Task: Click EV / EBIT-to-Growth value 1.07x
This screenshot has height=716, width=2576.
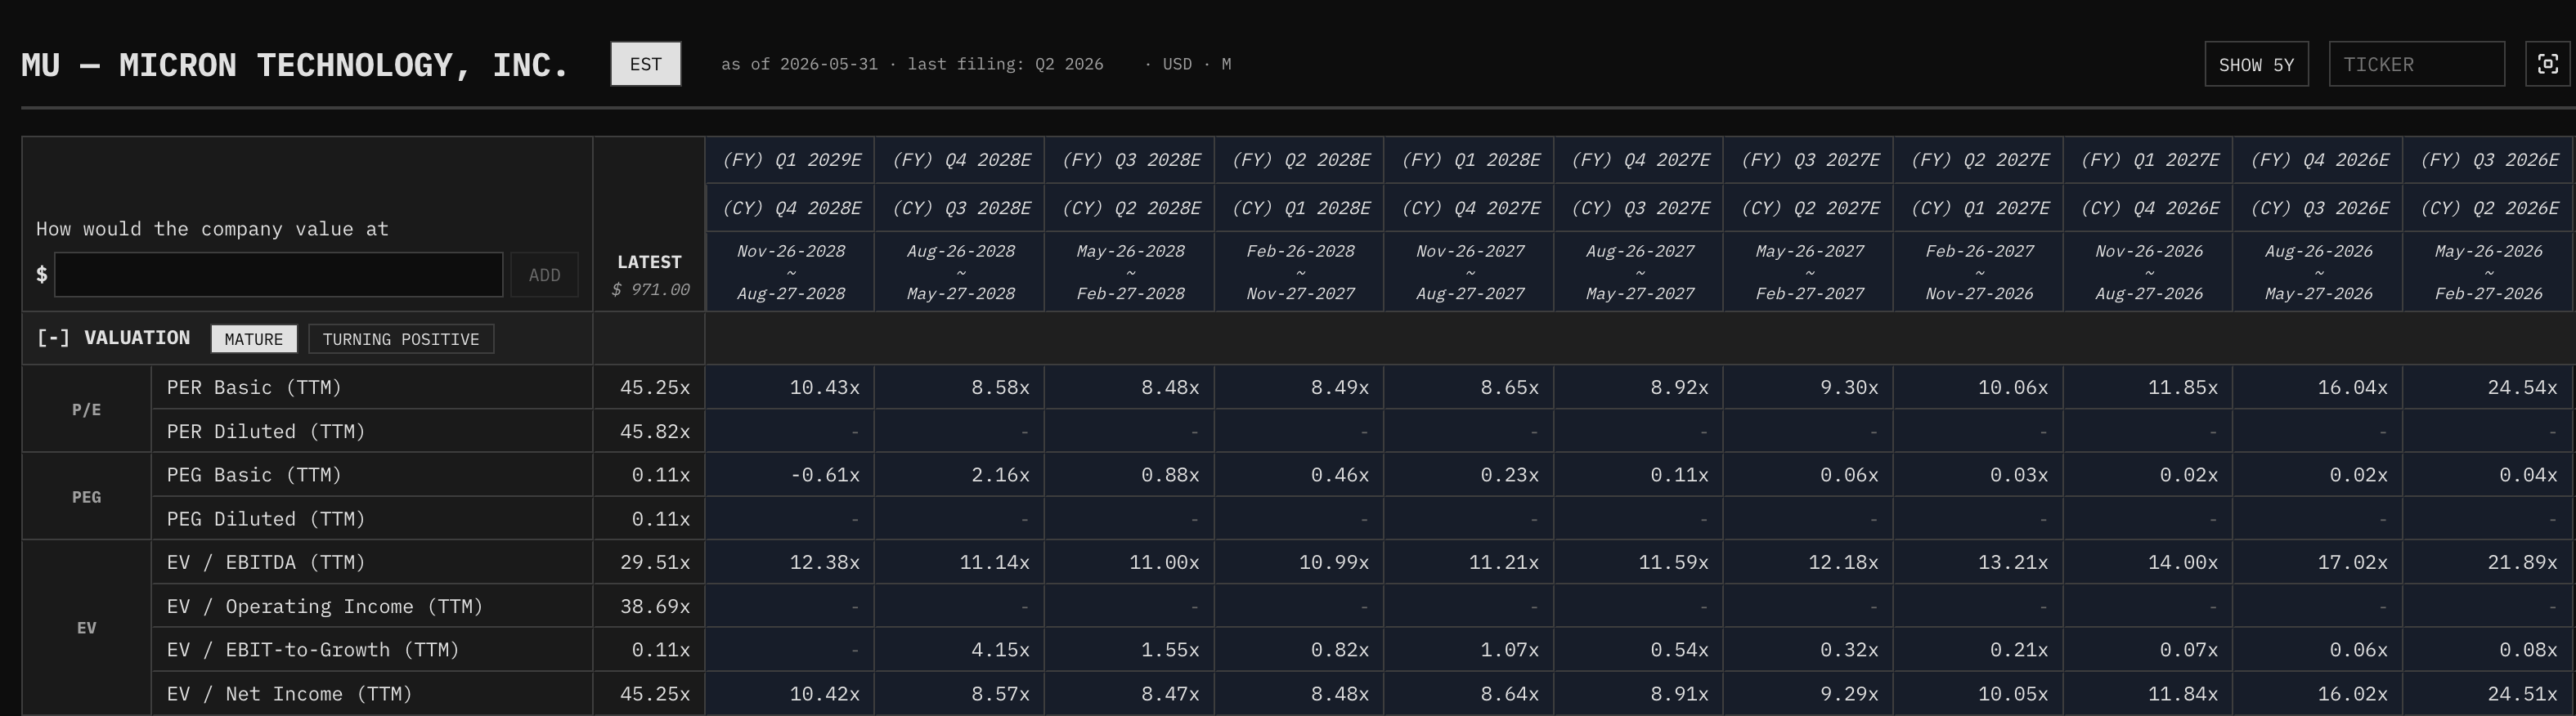Action: point(1470,650)
